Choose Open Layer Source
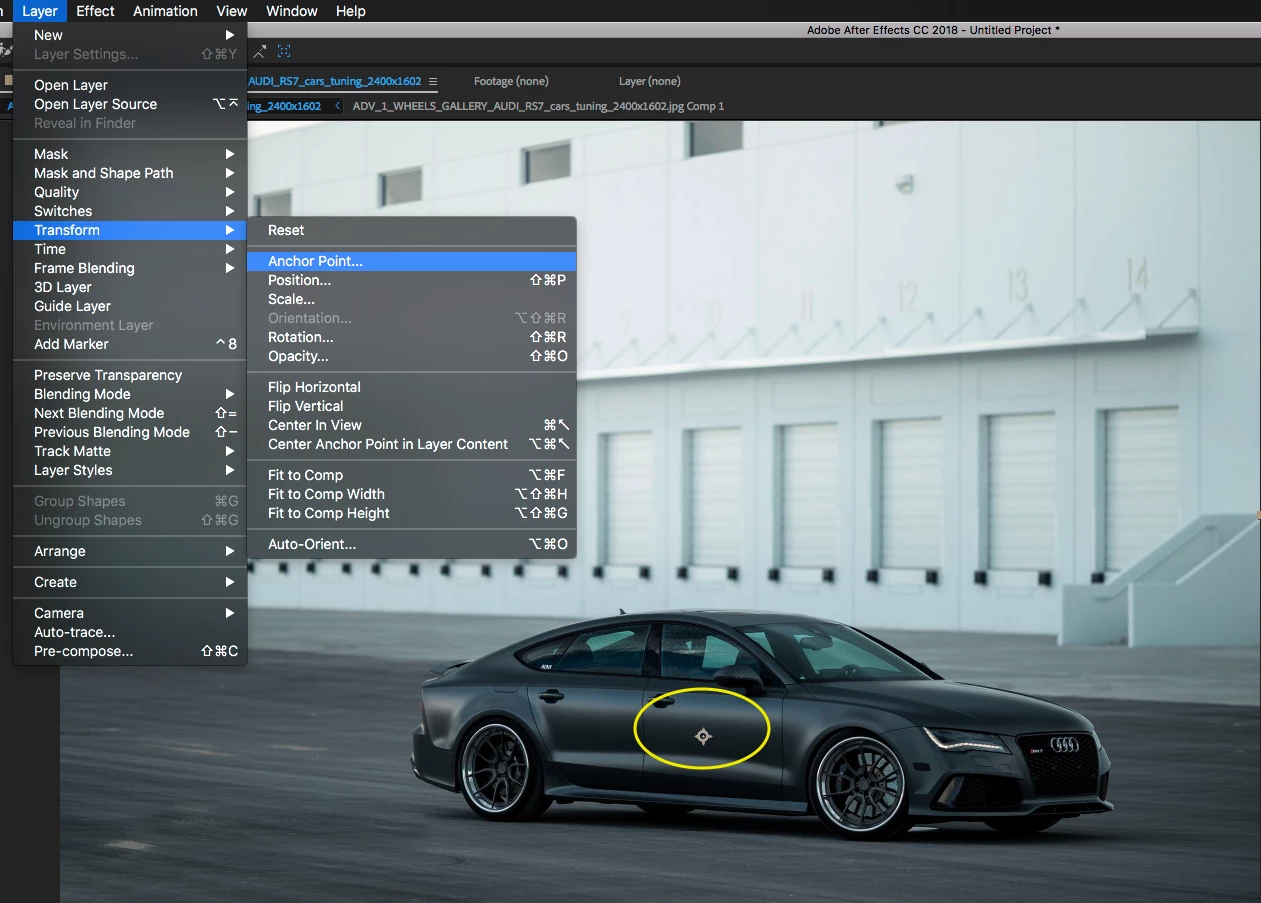This screenshot has height=903, width=1261. click(x=130, y=104)
